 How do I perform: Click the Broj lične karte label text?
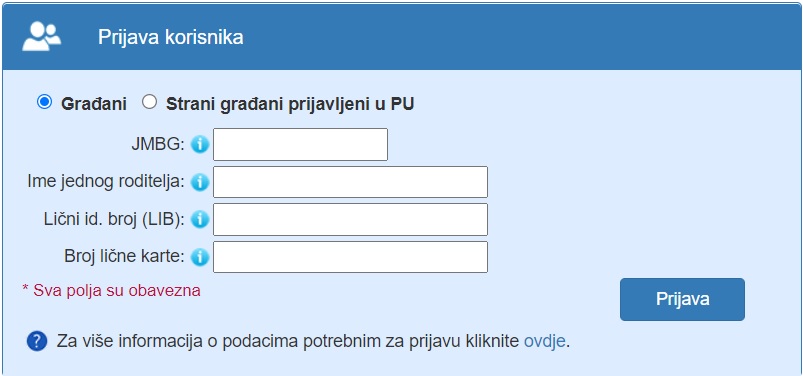[x=124, y=256]
